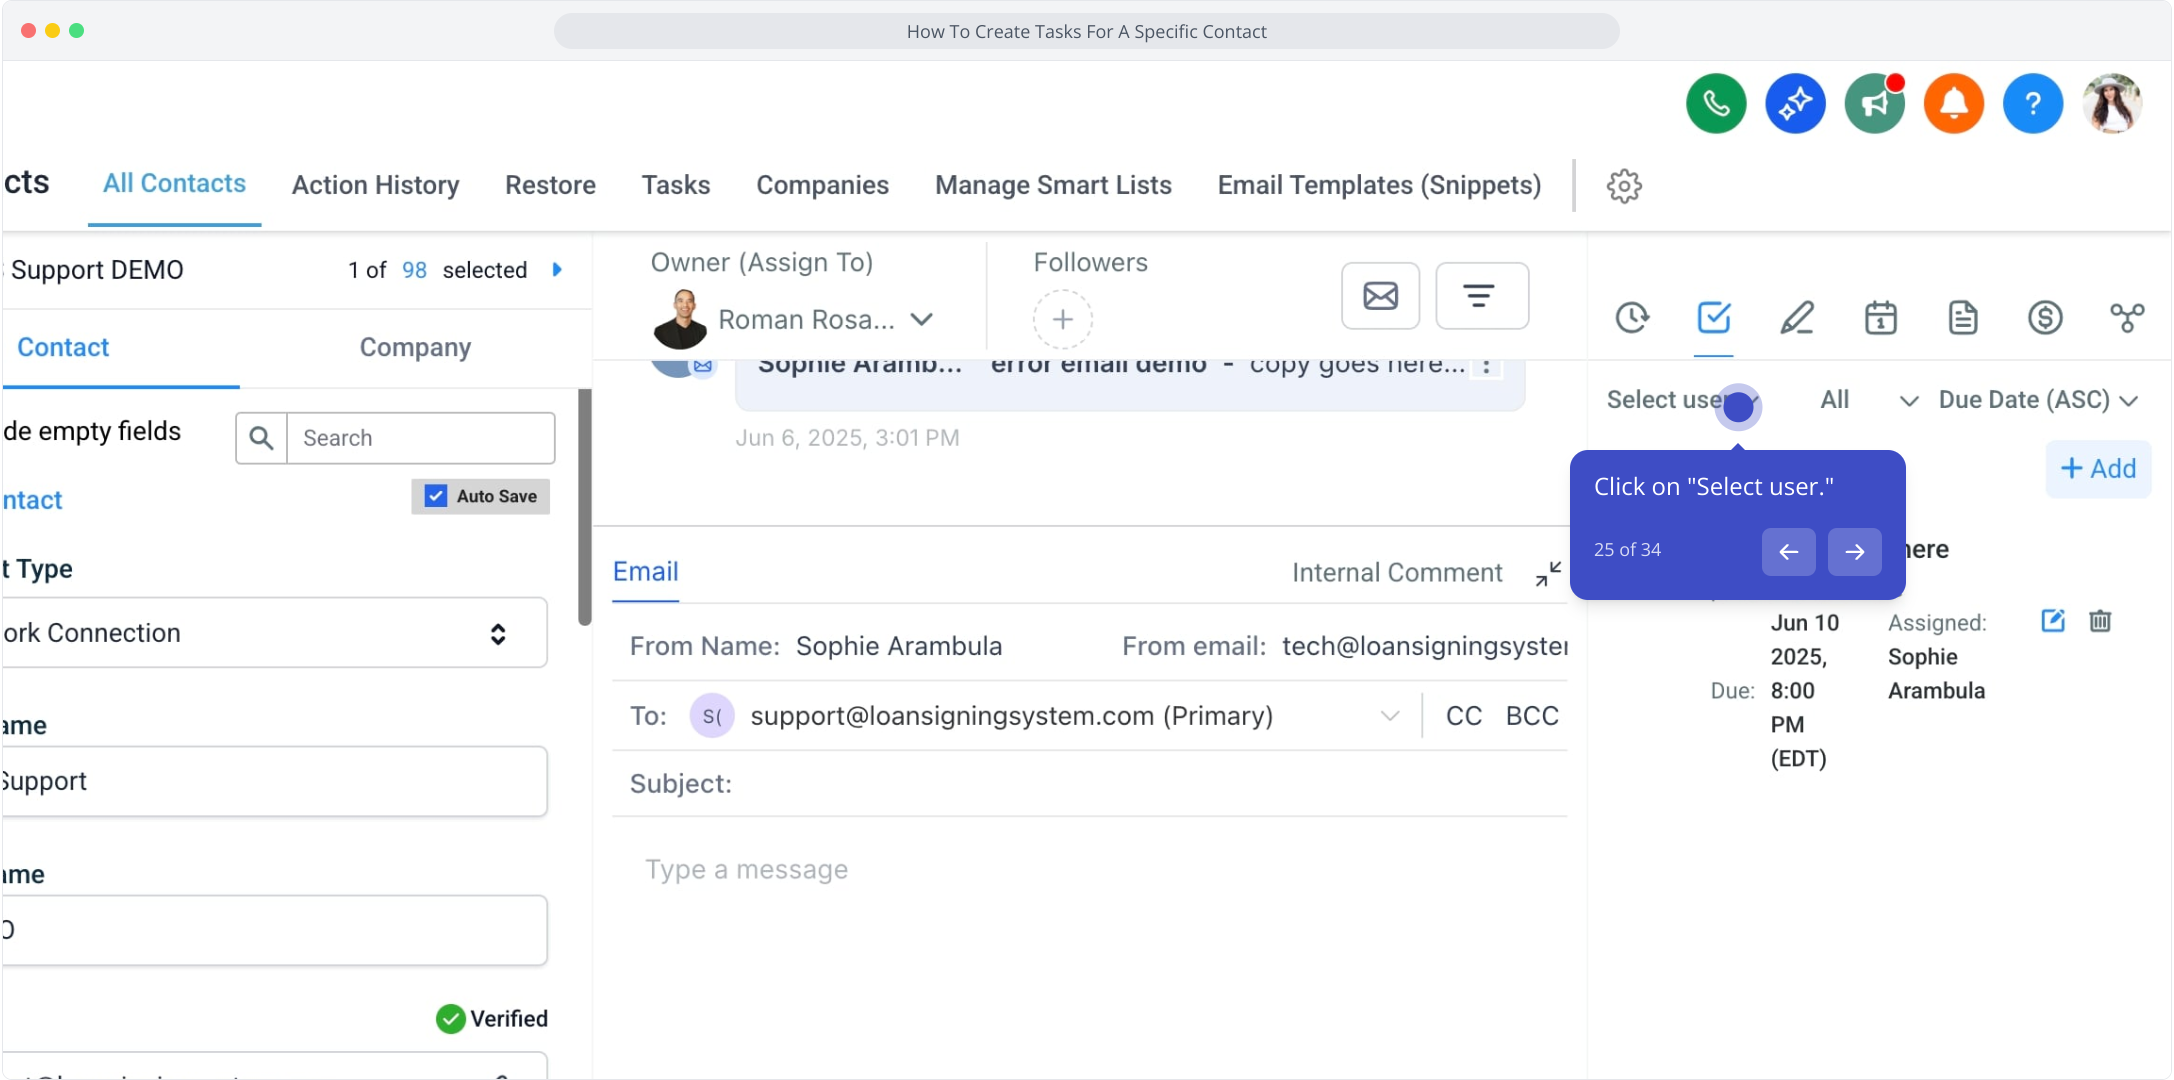Focus the contact fields Search box
The height and width of the screenshot is (1080, 2174).
pos(420,438)
